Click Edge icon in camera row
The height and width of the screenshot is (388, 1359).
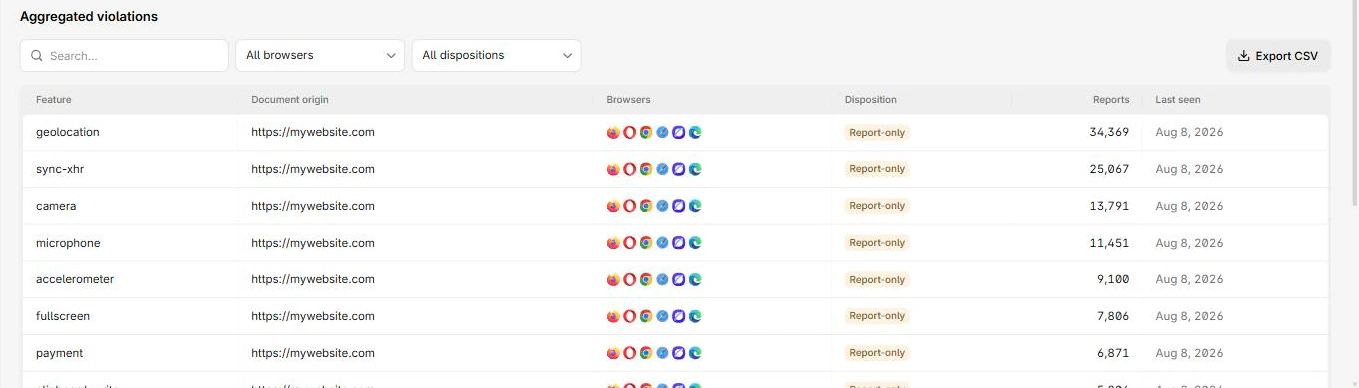(695, 206)
